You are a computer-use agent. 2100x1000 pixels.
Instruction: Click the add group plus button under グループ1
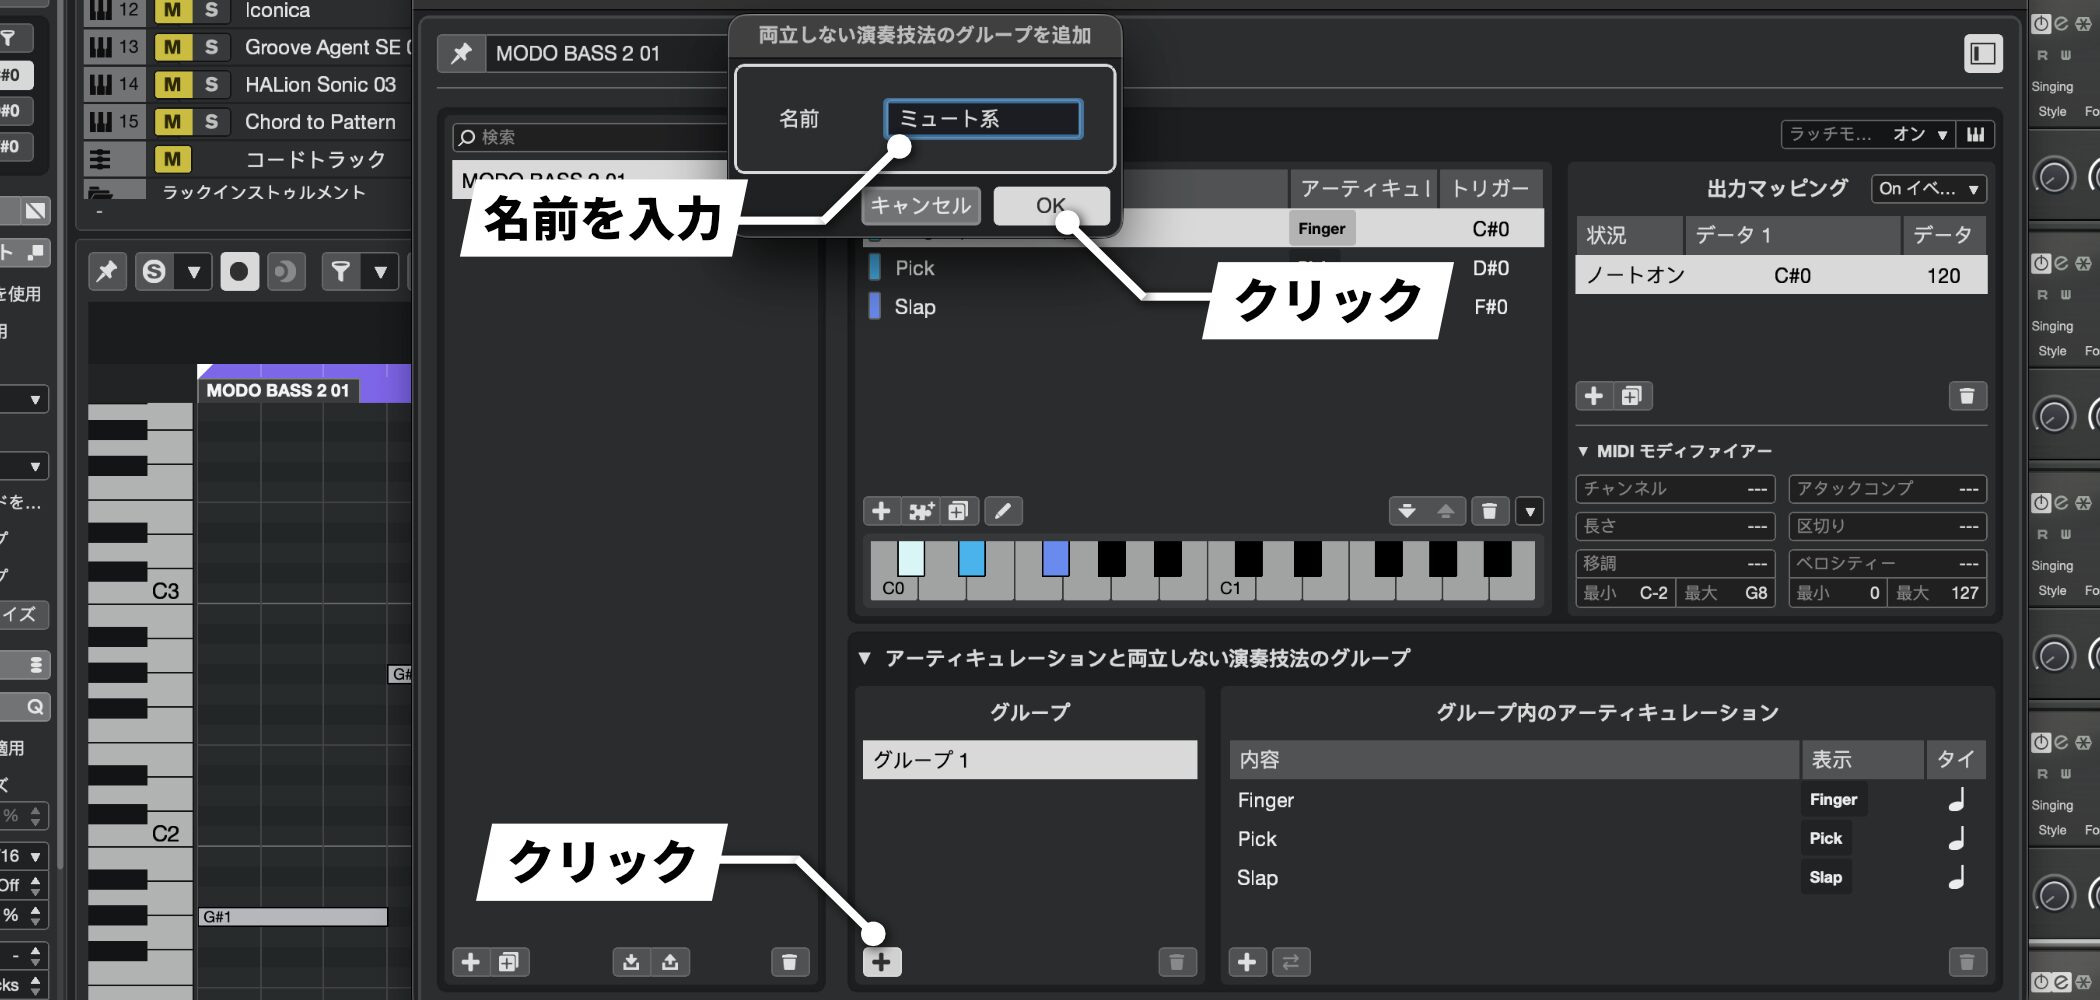pos(881,962)
